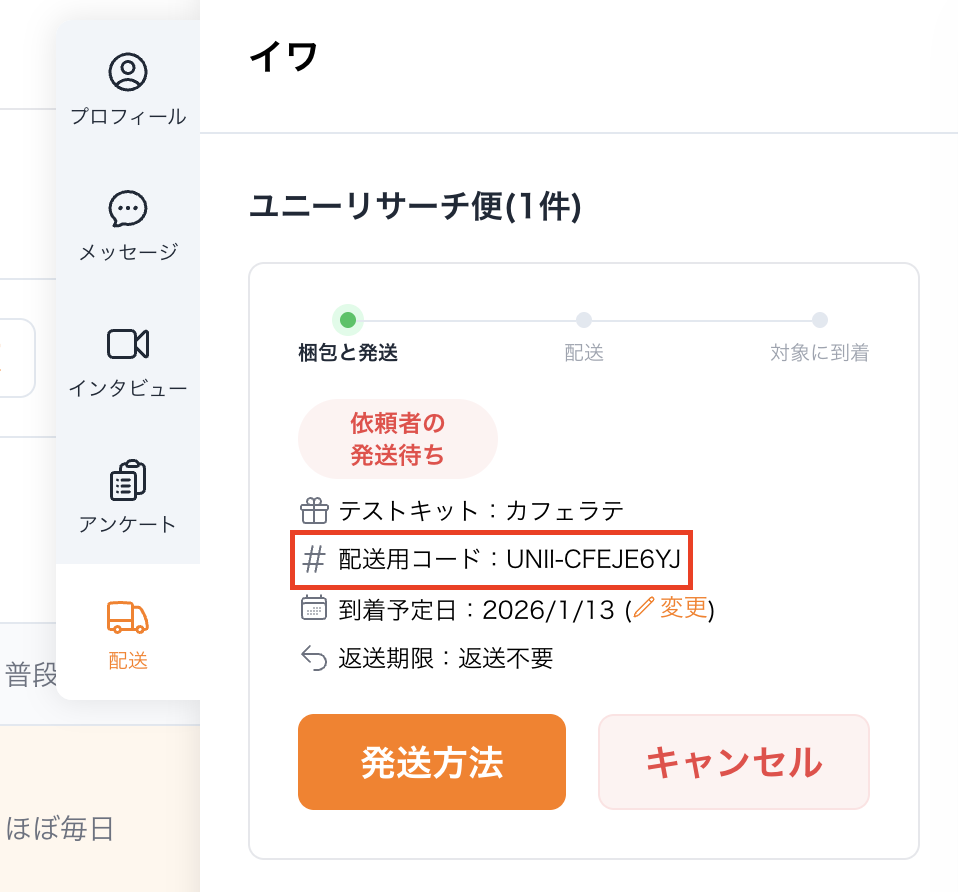Click the gift icon beside テストキット

coord(314,511)
